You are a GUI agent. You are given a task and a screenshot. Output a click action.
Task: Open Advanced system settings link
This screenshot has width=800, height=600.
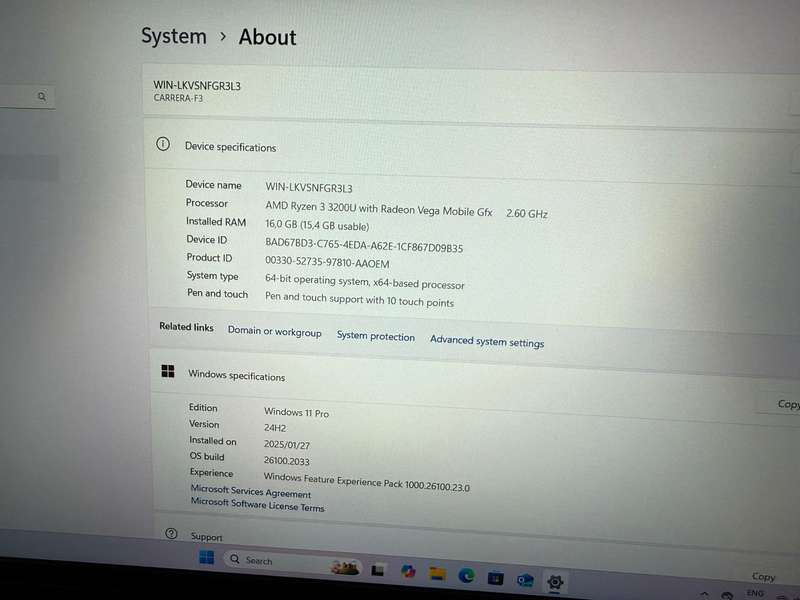click(x=487, y=341)
